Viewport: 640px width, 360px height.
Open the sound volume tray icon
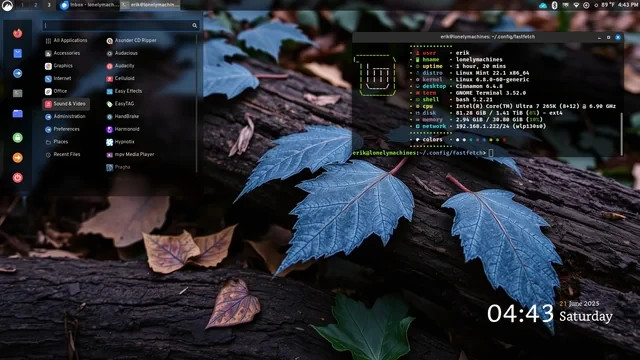point(586,5)
